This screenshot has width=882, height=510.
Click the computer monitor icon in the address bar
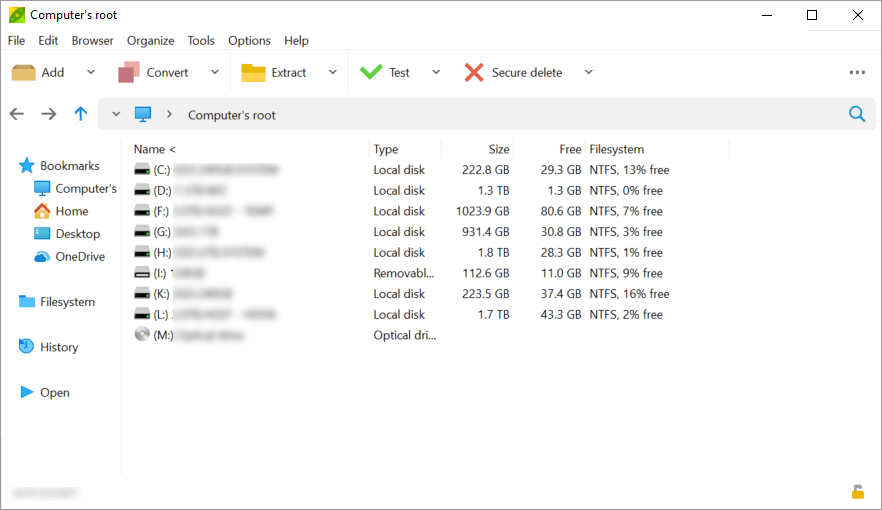pyautogui.click(x=143, y=114)
